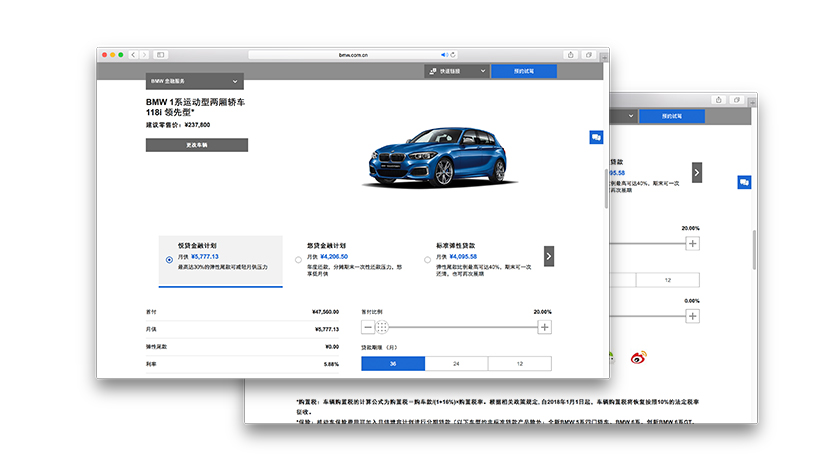840x473 pixels.
Task: Click the back window vertical scrollbar
Action: pyautogui.click(x=754, y=250)
